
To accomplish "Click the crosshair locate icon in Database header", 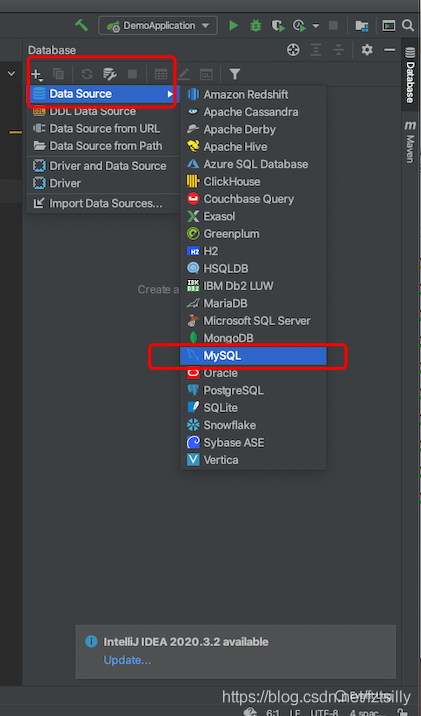I will [293, 49].
